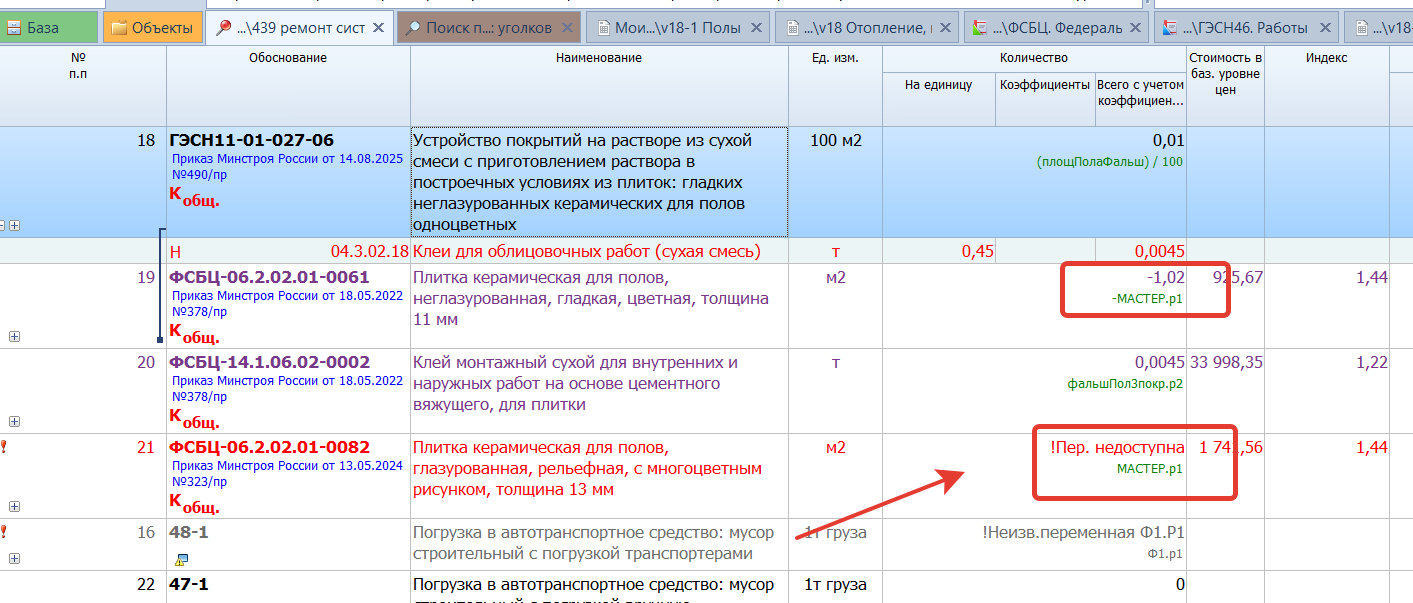The height and width of the screenshot is (603, 1413).
Task: Select code ФСБЦ-06.2.02.01-0082
Action: 269,447
